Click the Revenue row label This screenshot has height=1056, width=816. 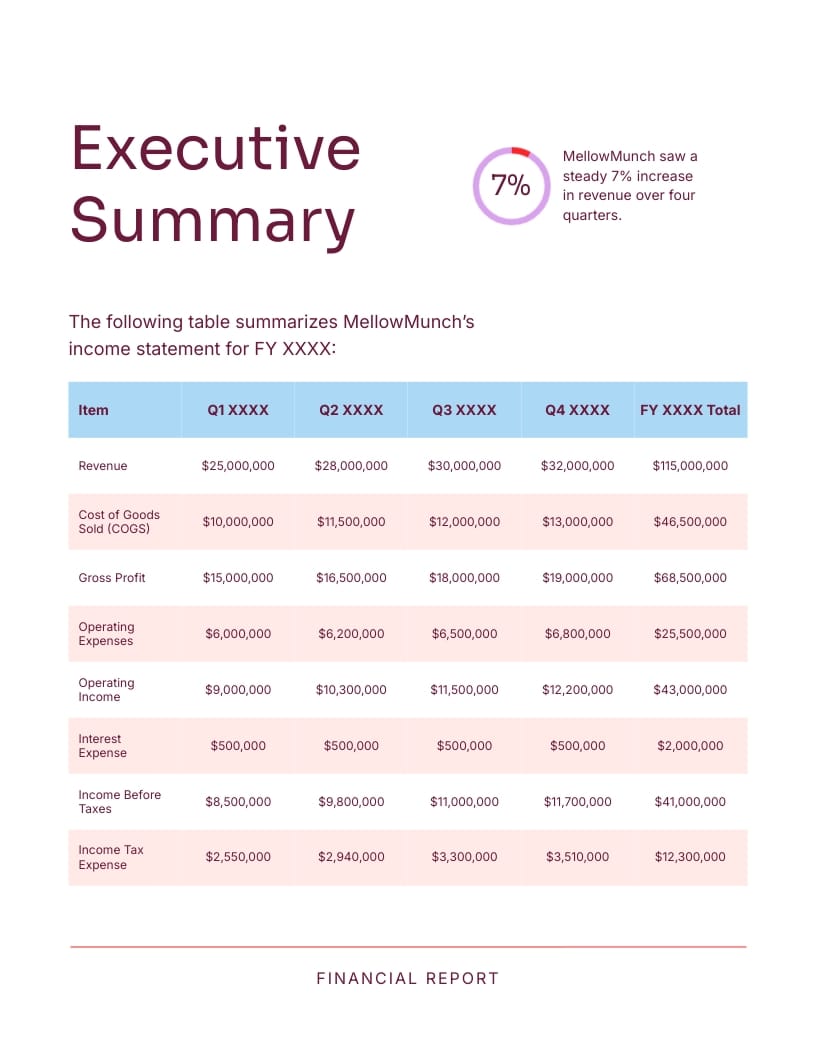pyautogui.click(x=103, y=466)
